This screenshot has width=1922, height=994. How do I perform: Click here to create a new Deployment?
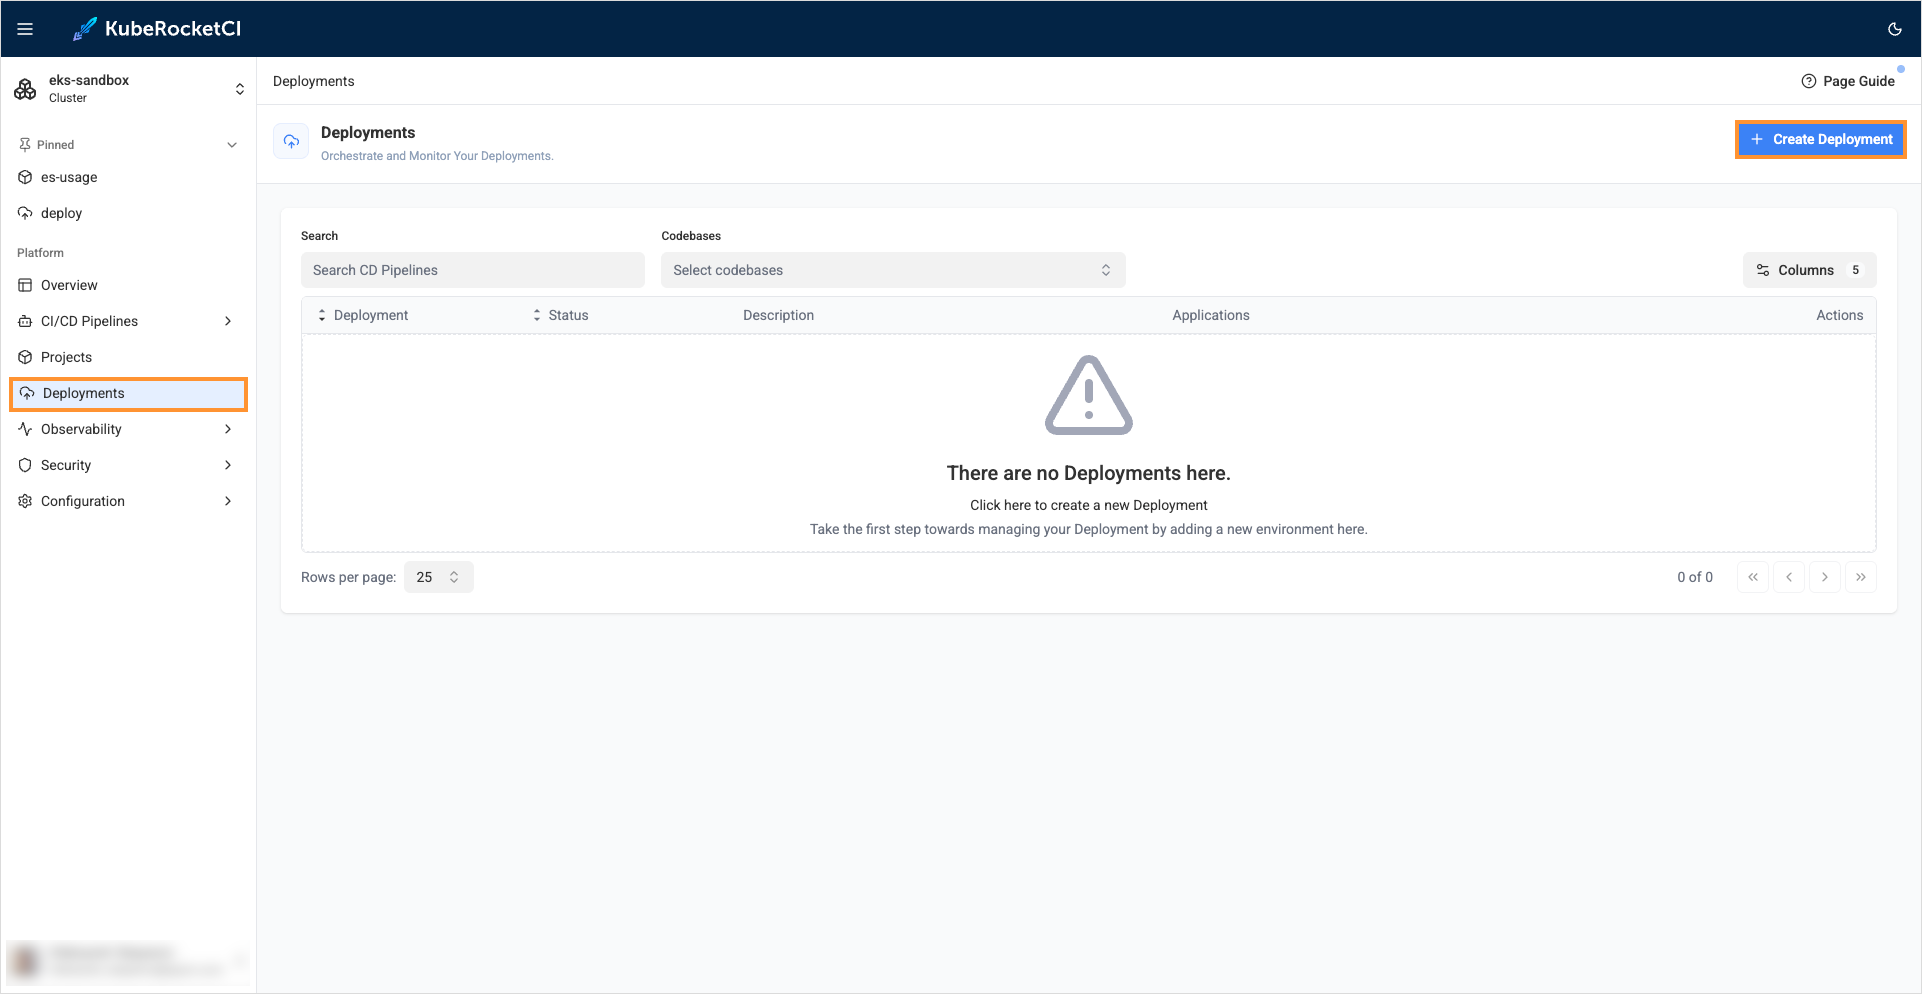pos(1088,505)
